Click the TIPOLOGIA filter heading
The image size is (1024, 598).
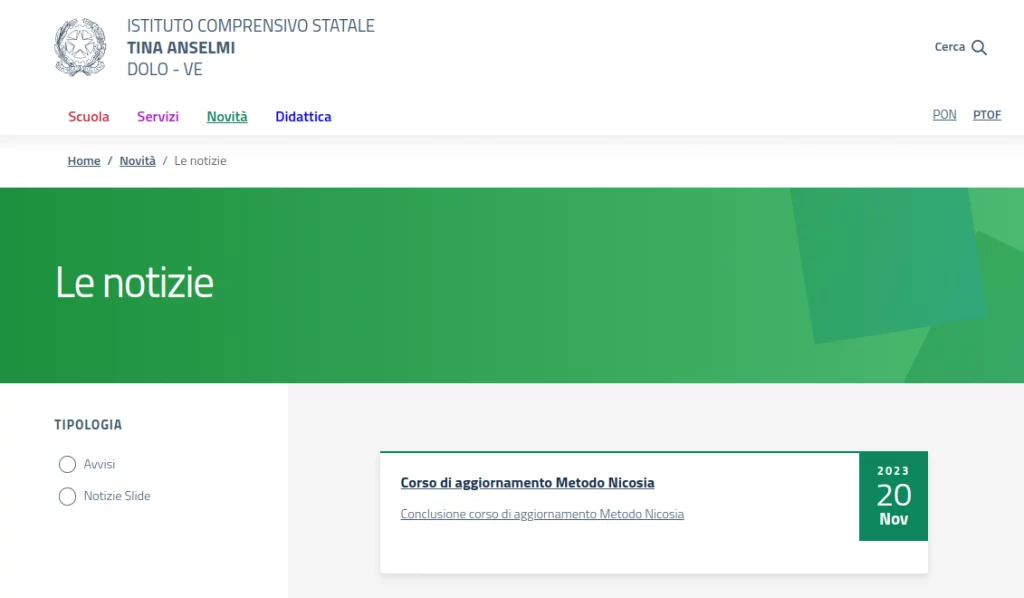point(88,425)
